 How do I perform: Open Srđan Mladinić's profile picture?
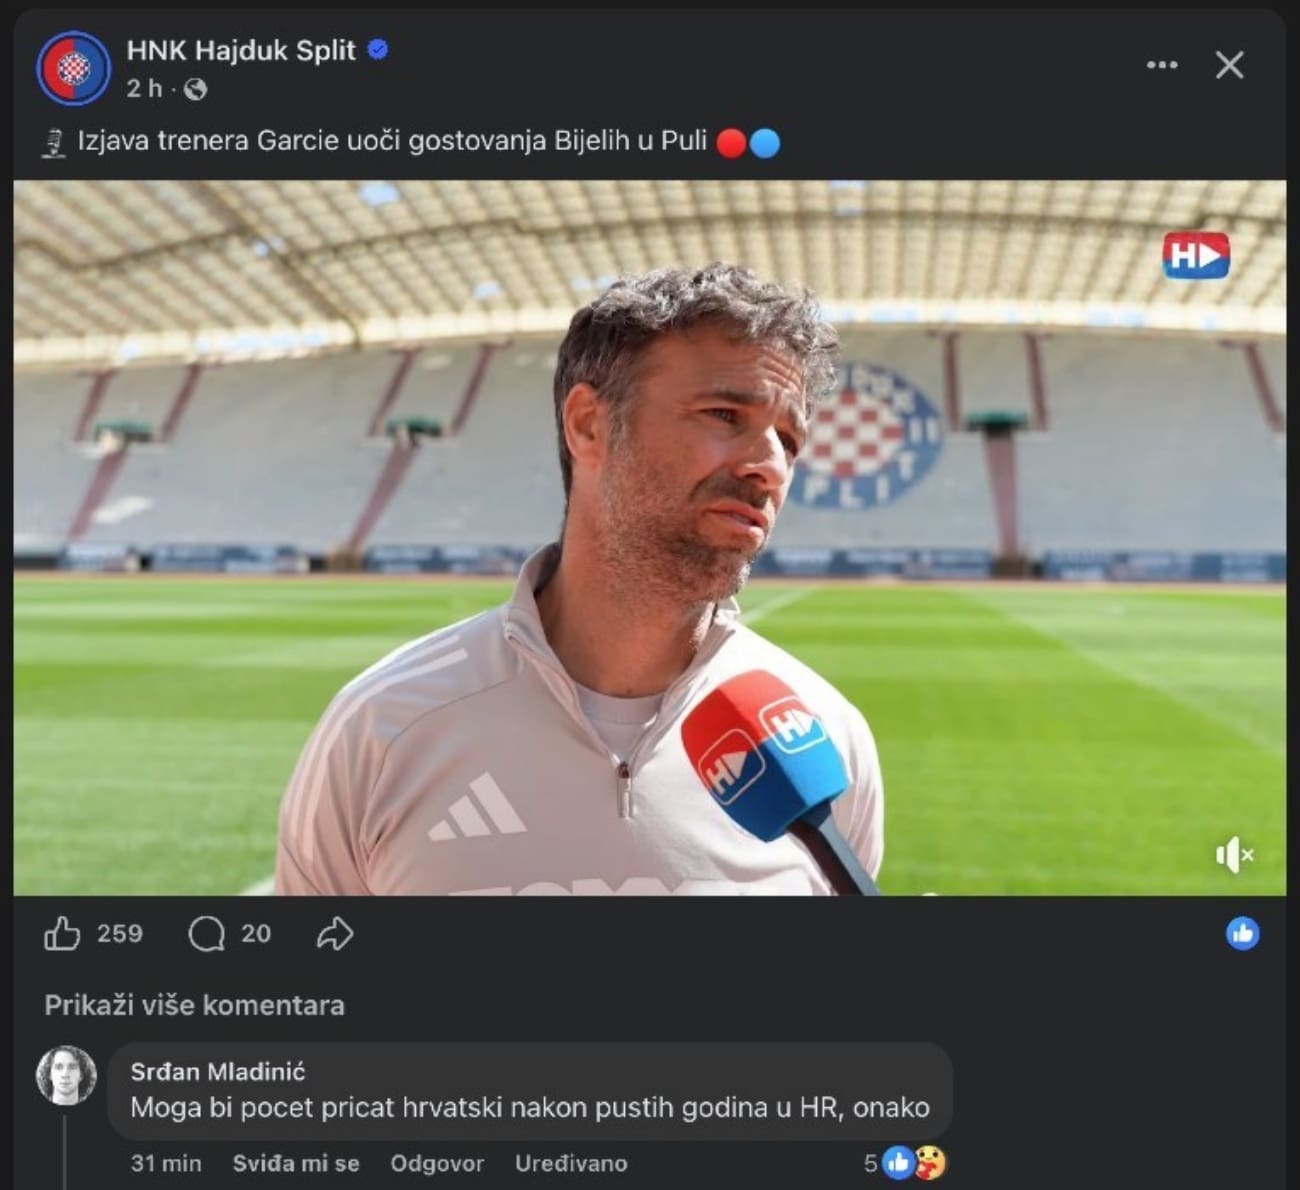66,1076
